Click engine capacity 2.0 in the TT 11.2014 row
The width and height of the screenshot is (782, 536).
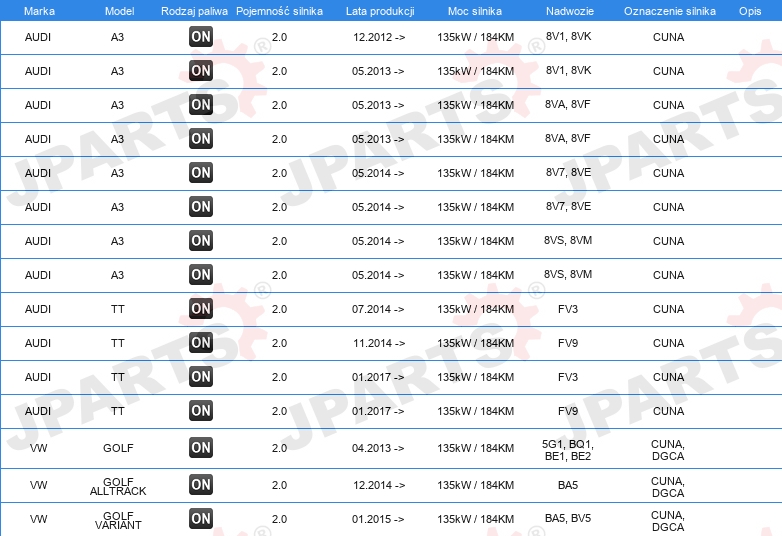279,343
